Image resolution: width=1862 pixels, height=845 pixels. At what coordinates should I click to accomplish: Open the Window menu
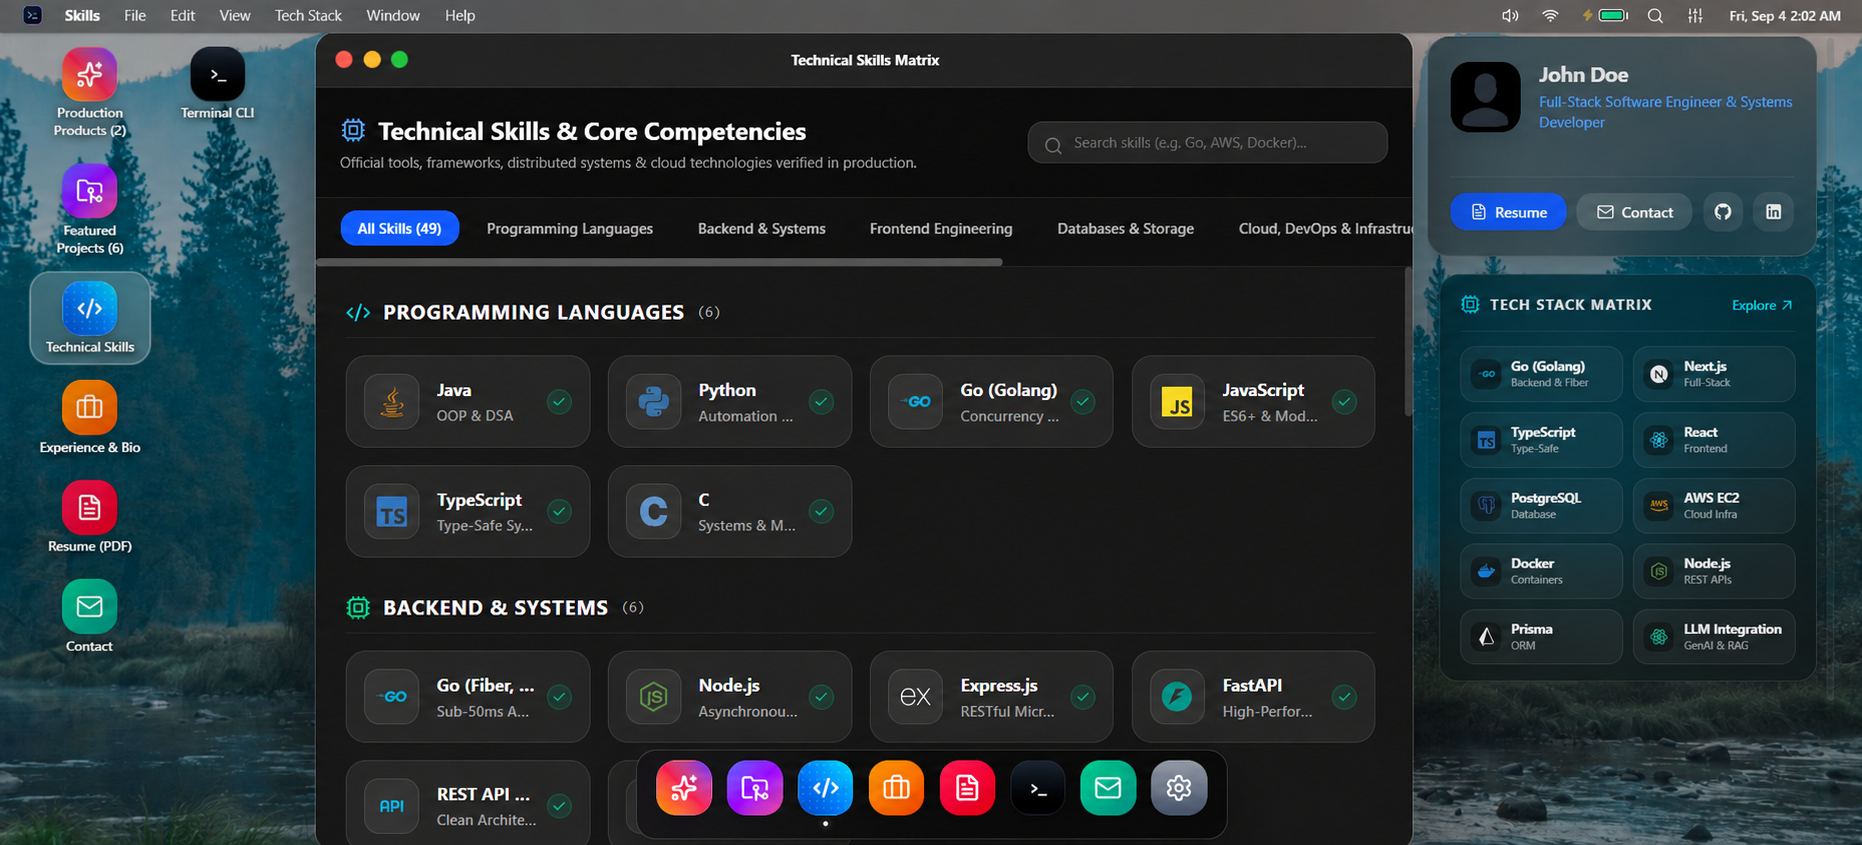pos(393,16)
